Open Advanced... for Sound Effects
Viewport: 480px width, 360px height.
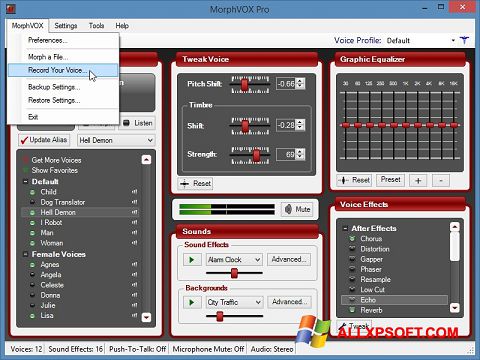pos(289,259)
